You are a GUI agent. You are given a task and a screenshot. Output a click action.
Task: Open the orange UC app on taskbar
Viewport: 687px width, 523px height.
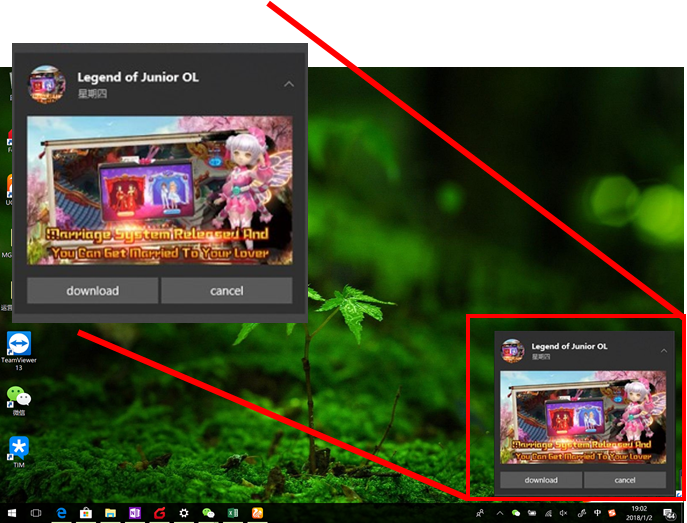258,513
